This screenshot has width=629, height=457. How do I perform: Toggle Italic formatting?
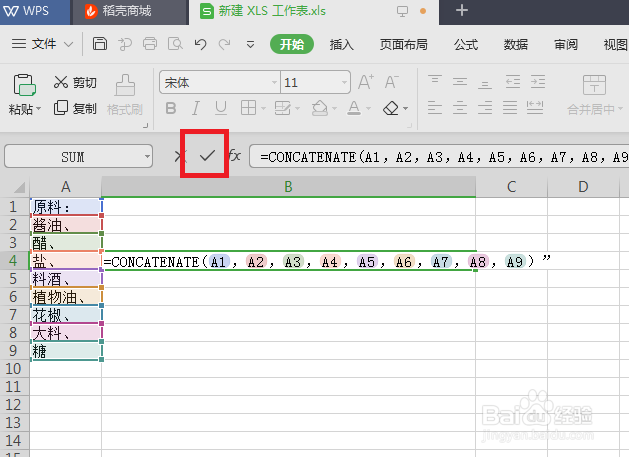196,108
